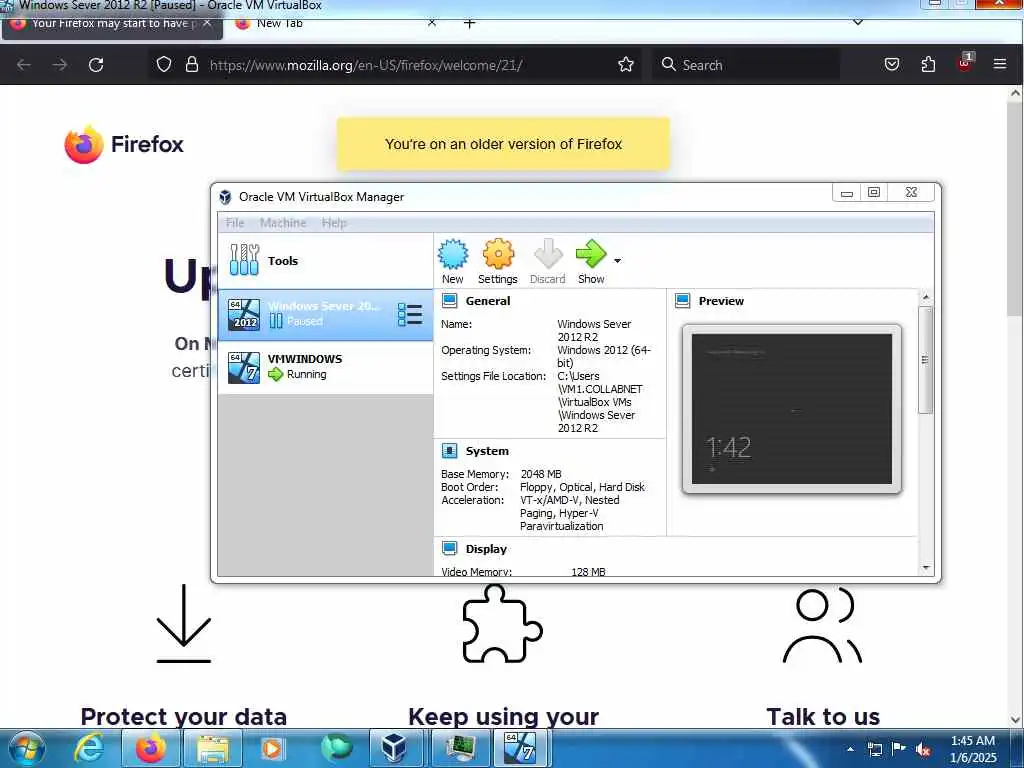
Task: Click the Firefox logo on the page
Action: 124,144
